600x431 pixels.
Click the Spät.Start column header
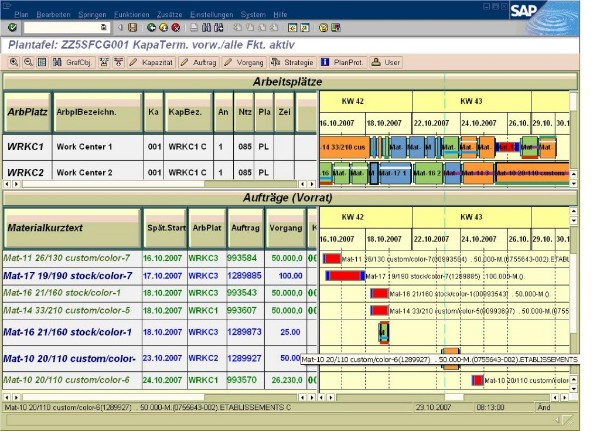tap(163, 227)
